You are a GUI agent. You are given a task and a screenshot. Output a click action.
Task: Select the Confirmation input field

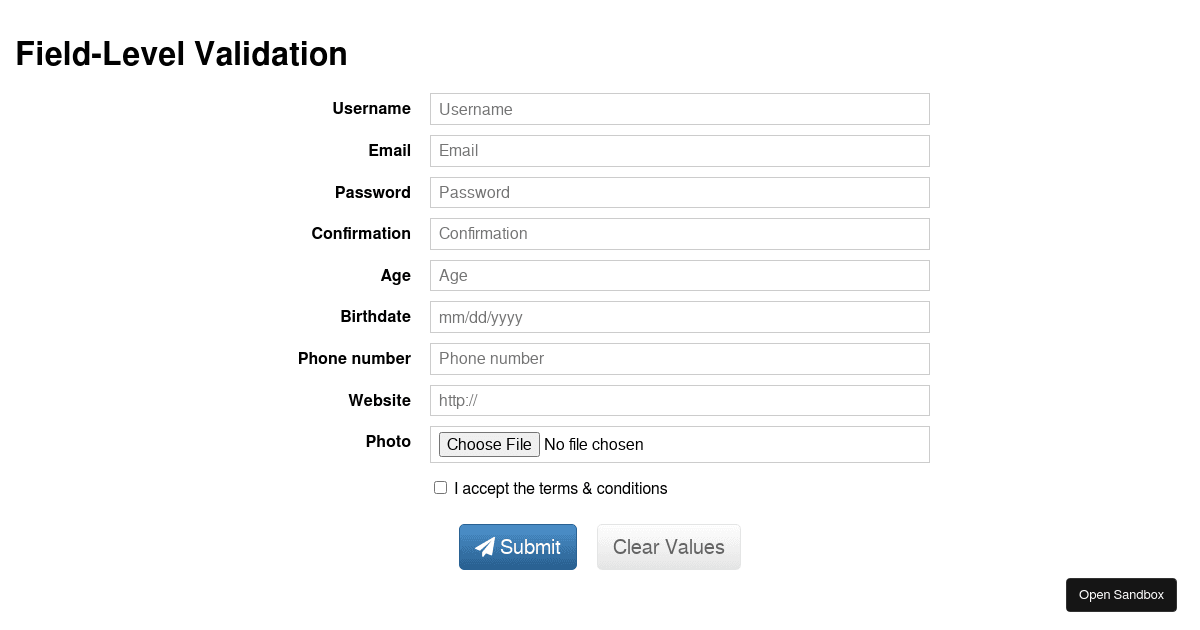coord(680,234)
